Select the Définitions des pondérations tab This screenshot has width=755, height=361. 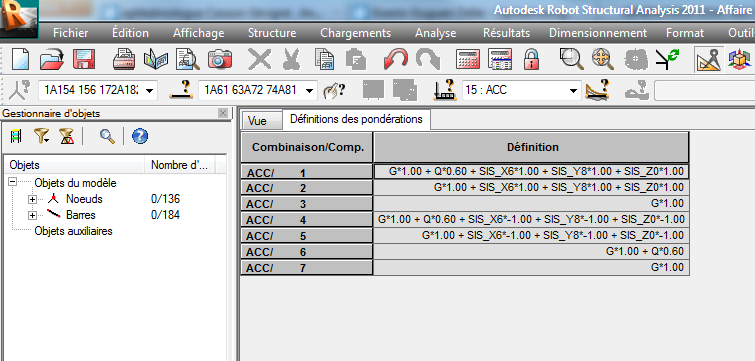[x=356, y=119]
